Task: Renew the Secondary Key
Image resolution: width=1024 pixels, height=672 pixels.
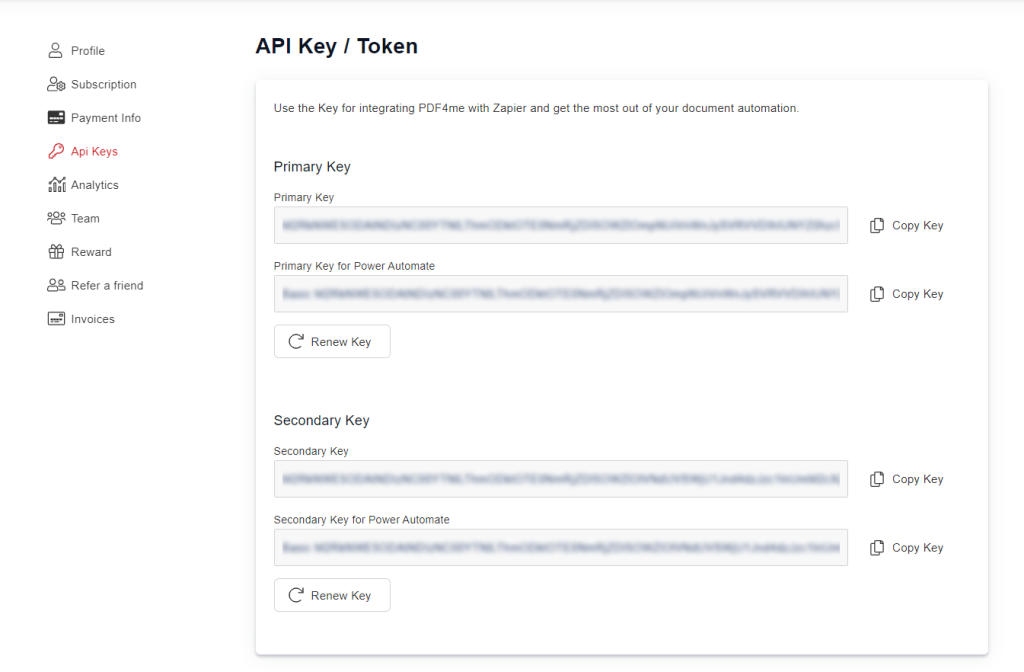Action: [332, 595]
